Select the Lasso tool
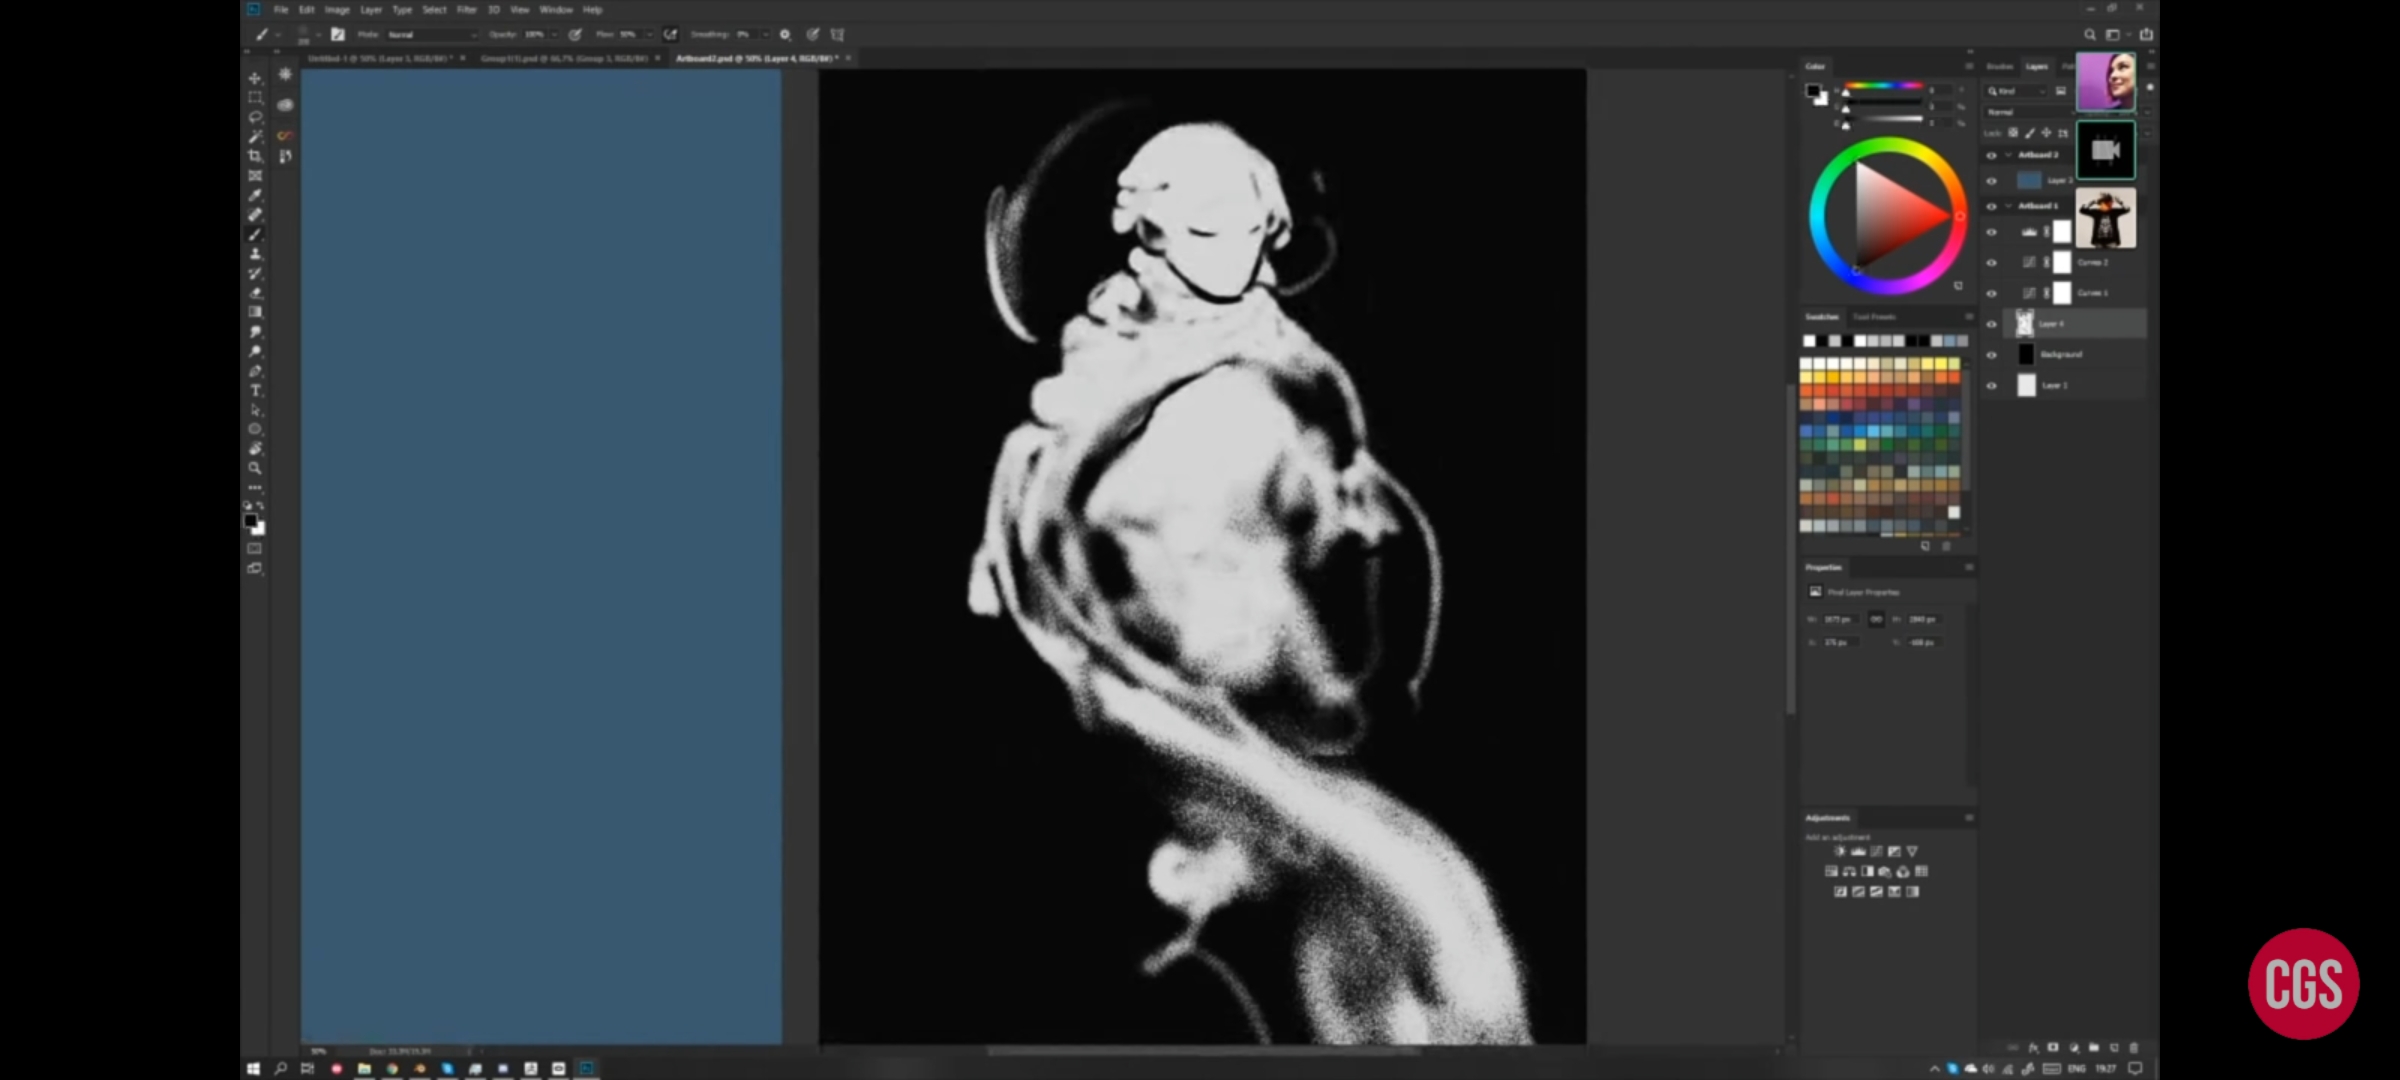Viewport: 2400px width, 1080px height. 255,117
